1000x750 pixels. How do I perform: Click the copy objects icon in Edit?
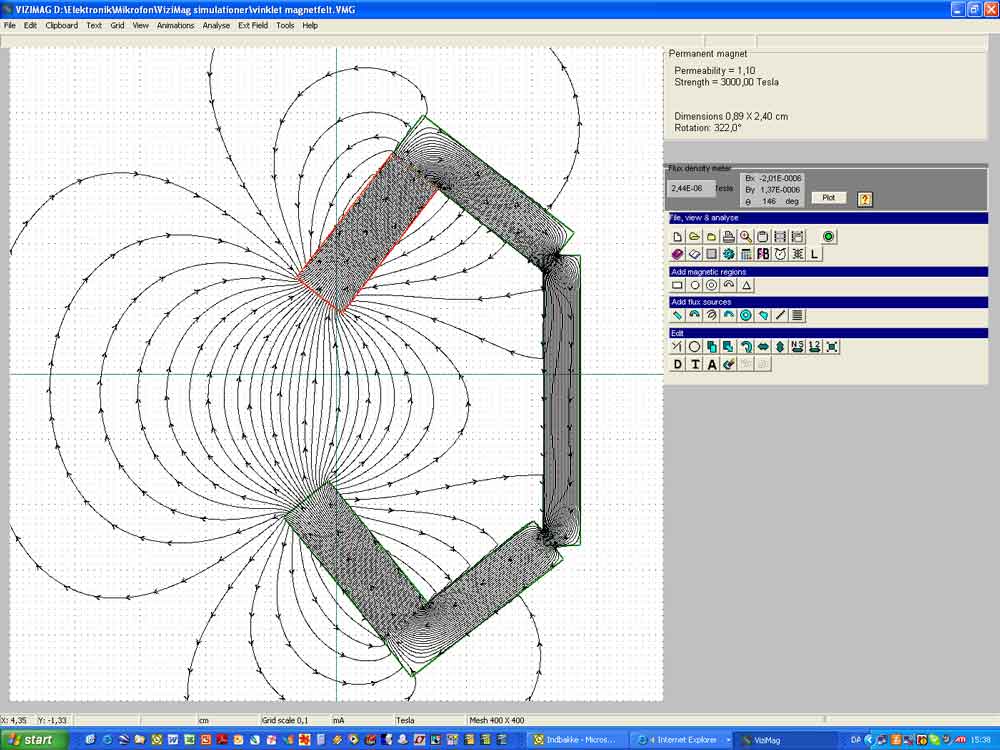(712, 346)
